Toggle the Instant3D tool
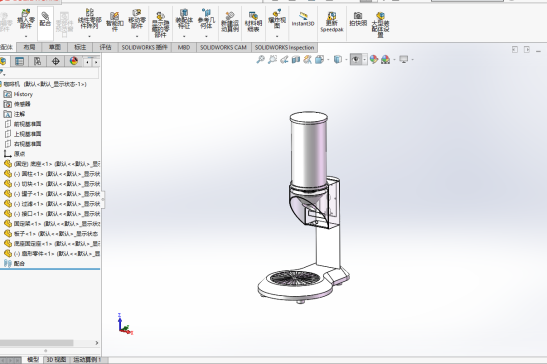This screenshot has width=547, height=364. click(x=303, y=19)
